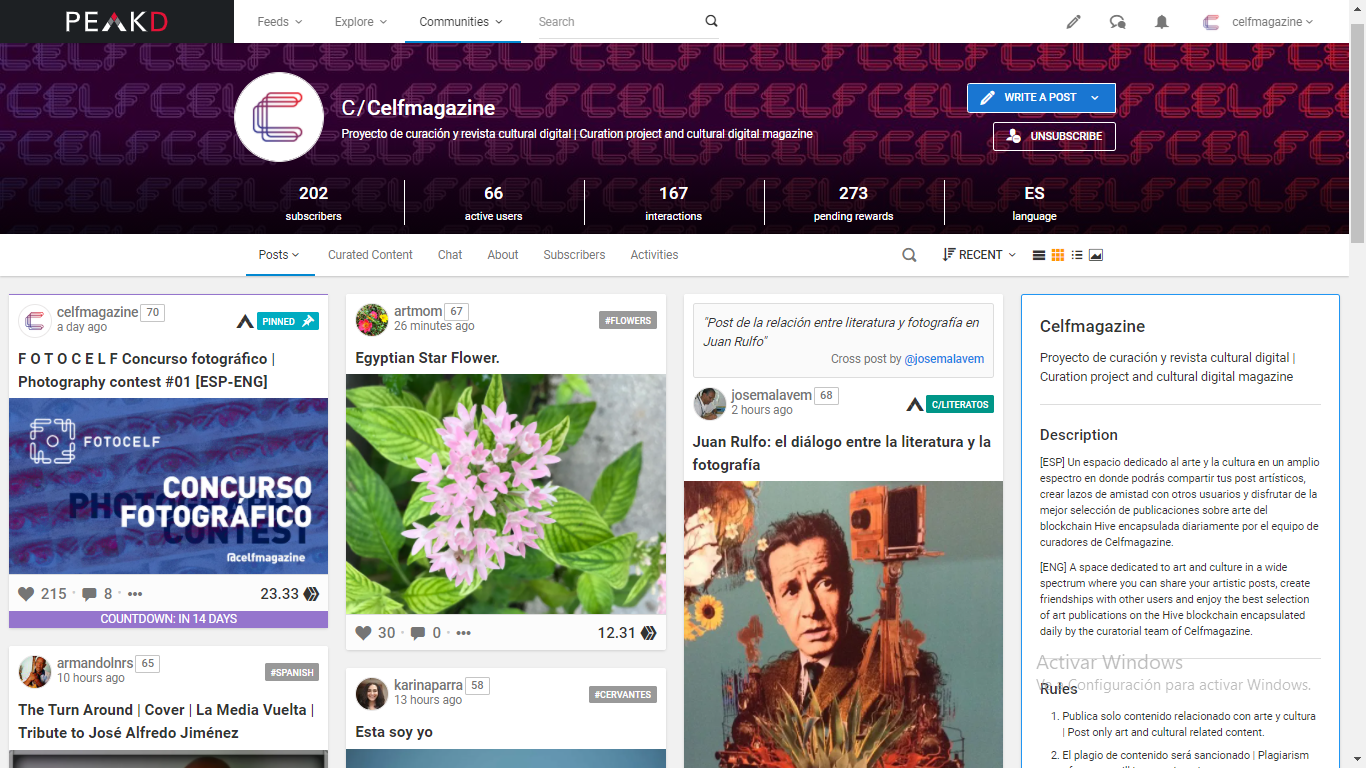Switch to the Curated Content tab

369,255
